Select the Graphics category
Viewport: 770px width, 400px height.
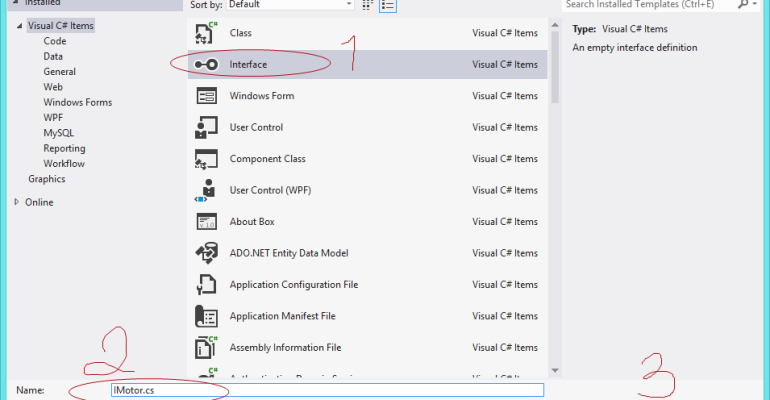click(x=47, y=179)
